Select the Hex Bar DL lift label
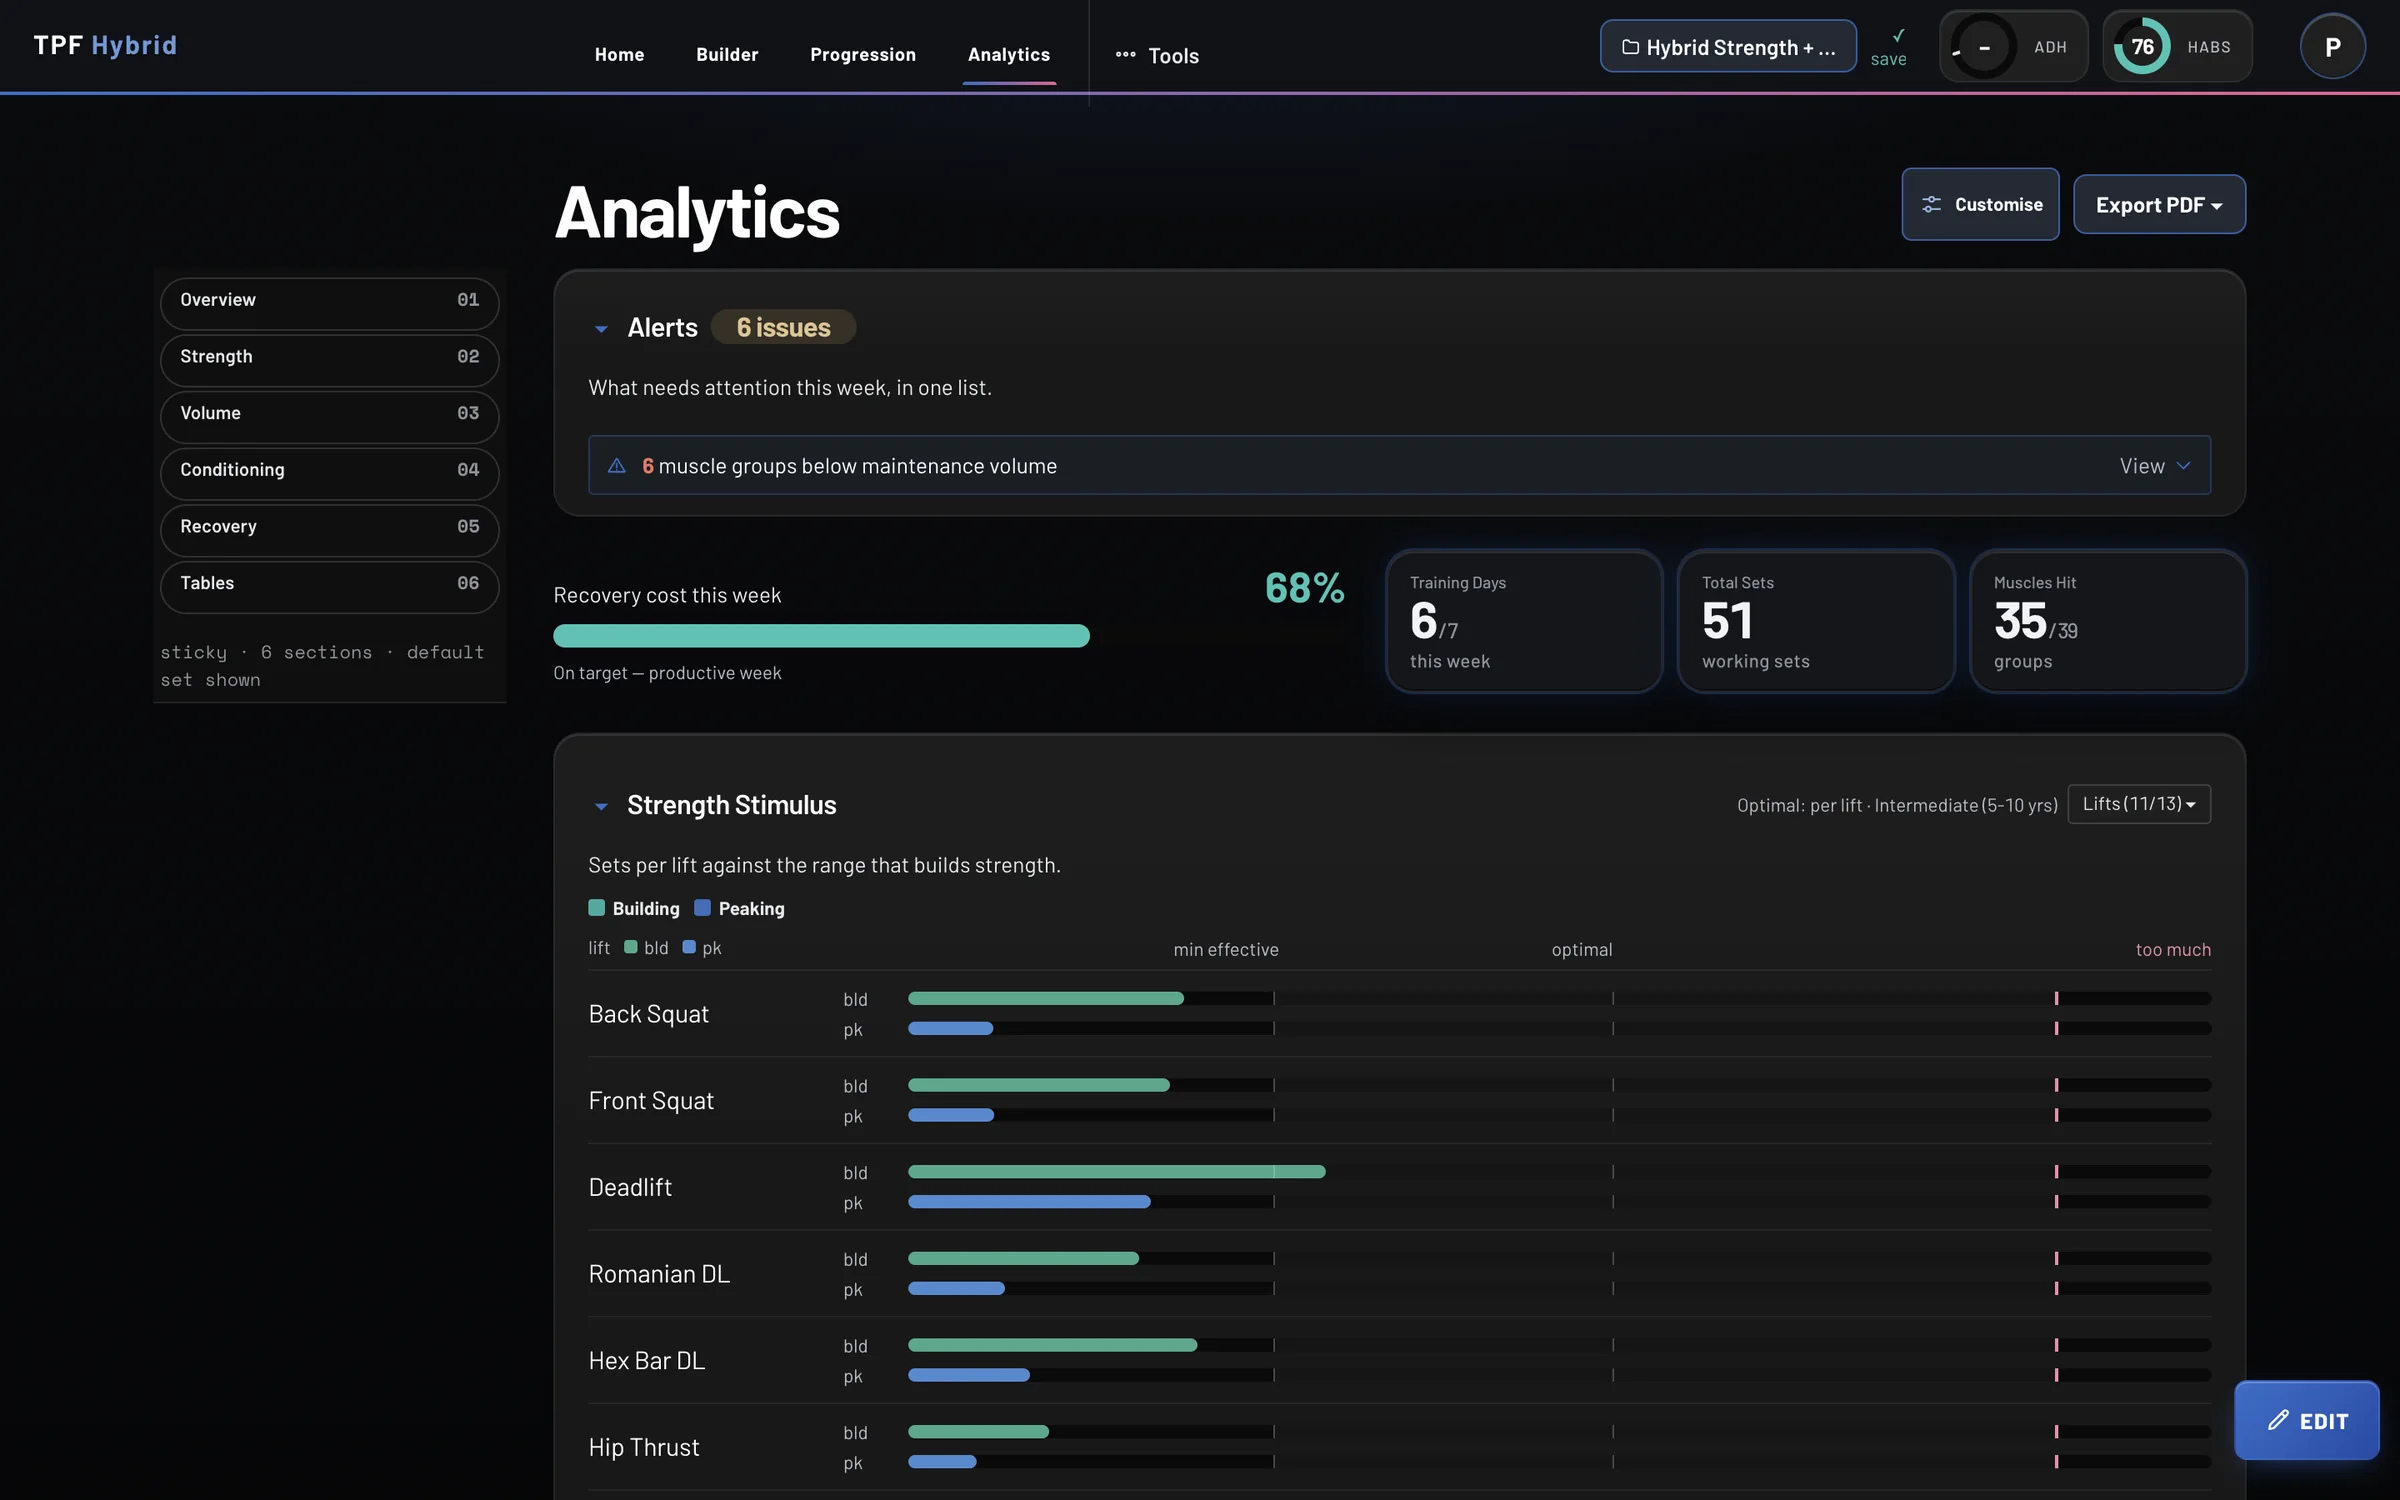The image size is (2400, 1500). coord(647,1360)
